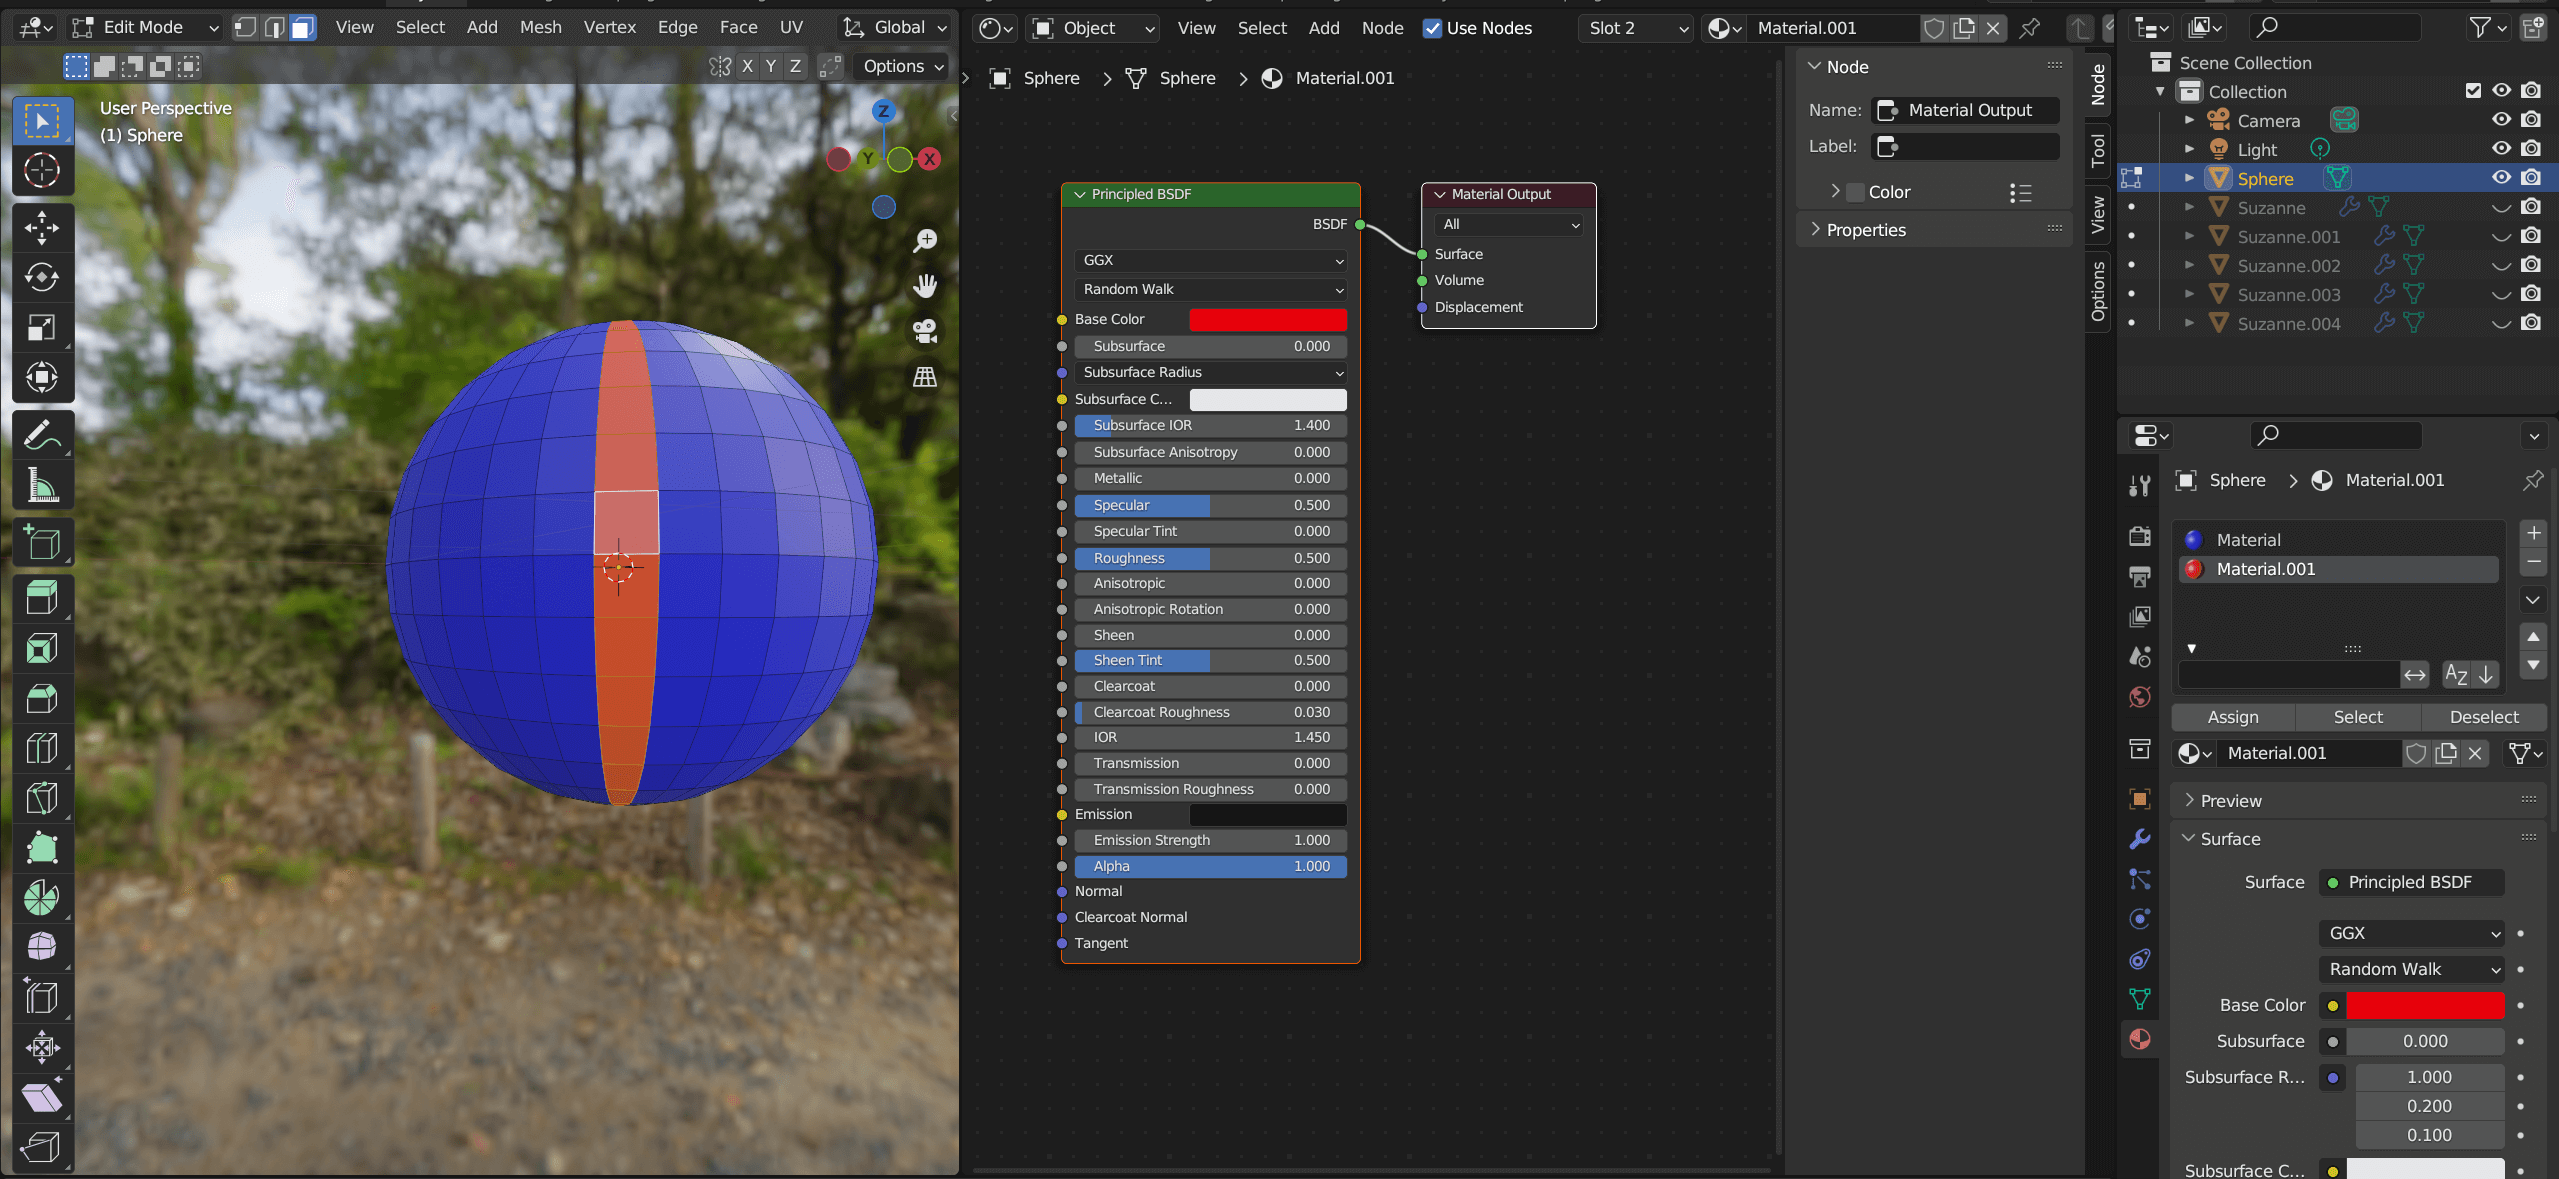Click the Deselect button

(2484, 717)
